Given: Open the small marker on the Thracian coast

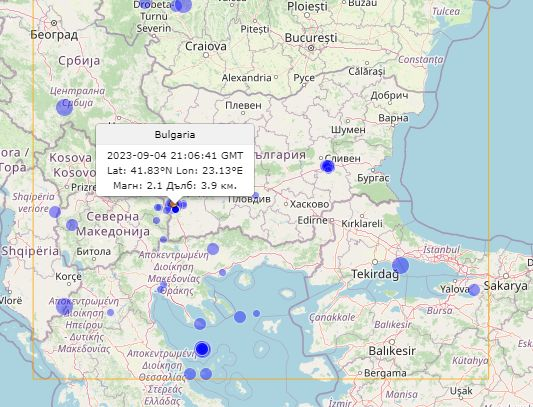Looking at the screenshot, I should click(x=222, y=272).
